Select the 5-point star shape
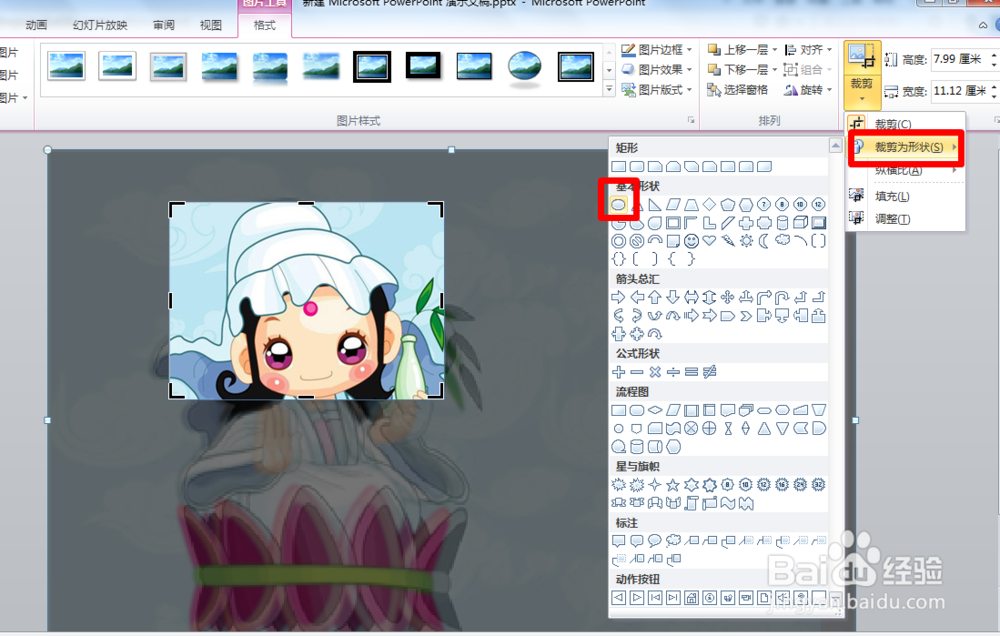 673,485
